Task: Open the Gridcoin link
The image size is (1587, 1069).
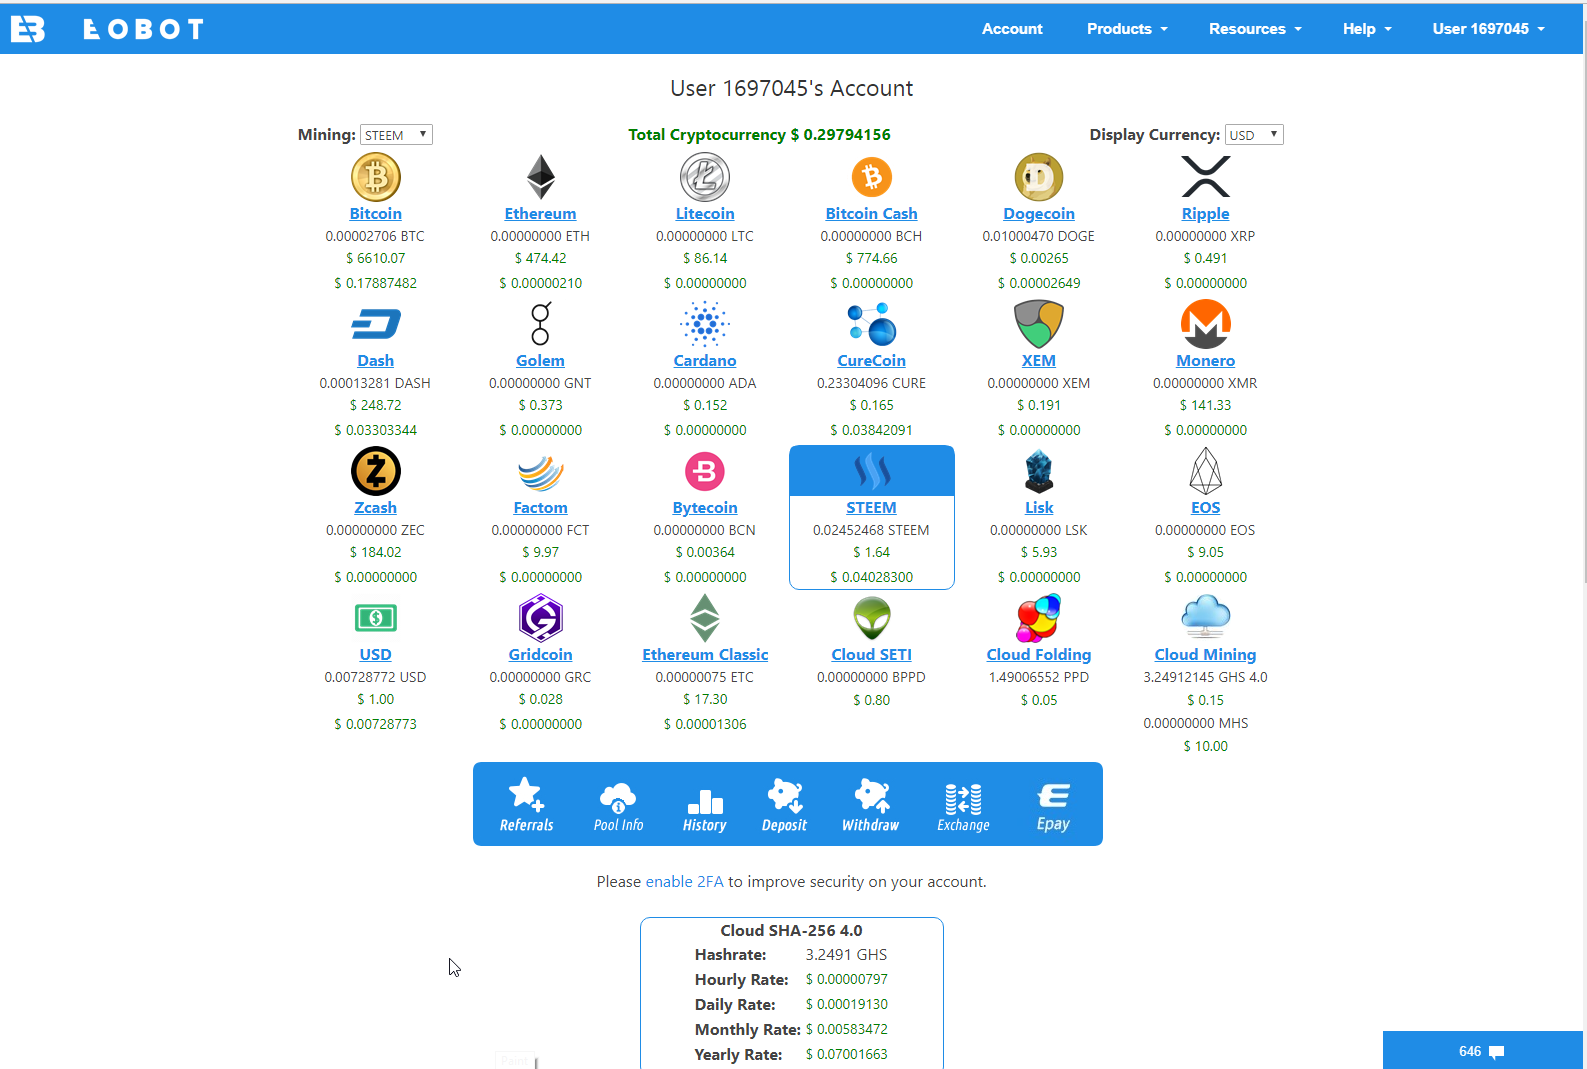Action: 541,655
